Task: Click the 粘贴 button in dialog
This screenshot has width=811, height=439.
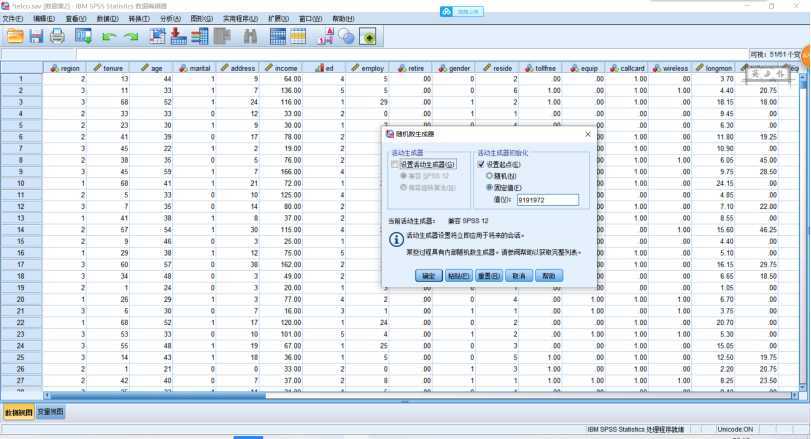Action: [458, 276]
